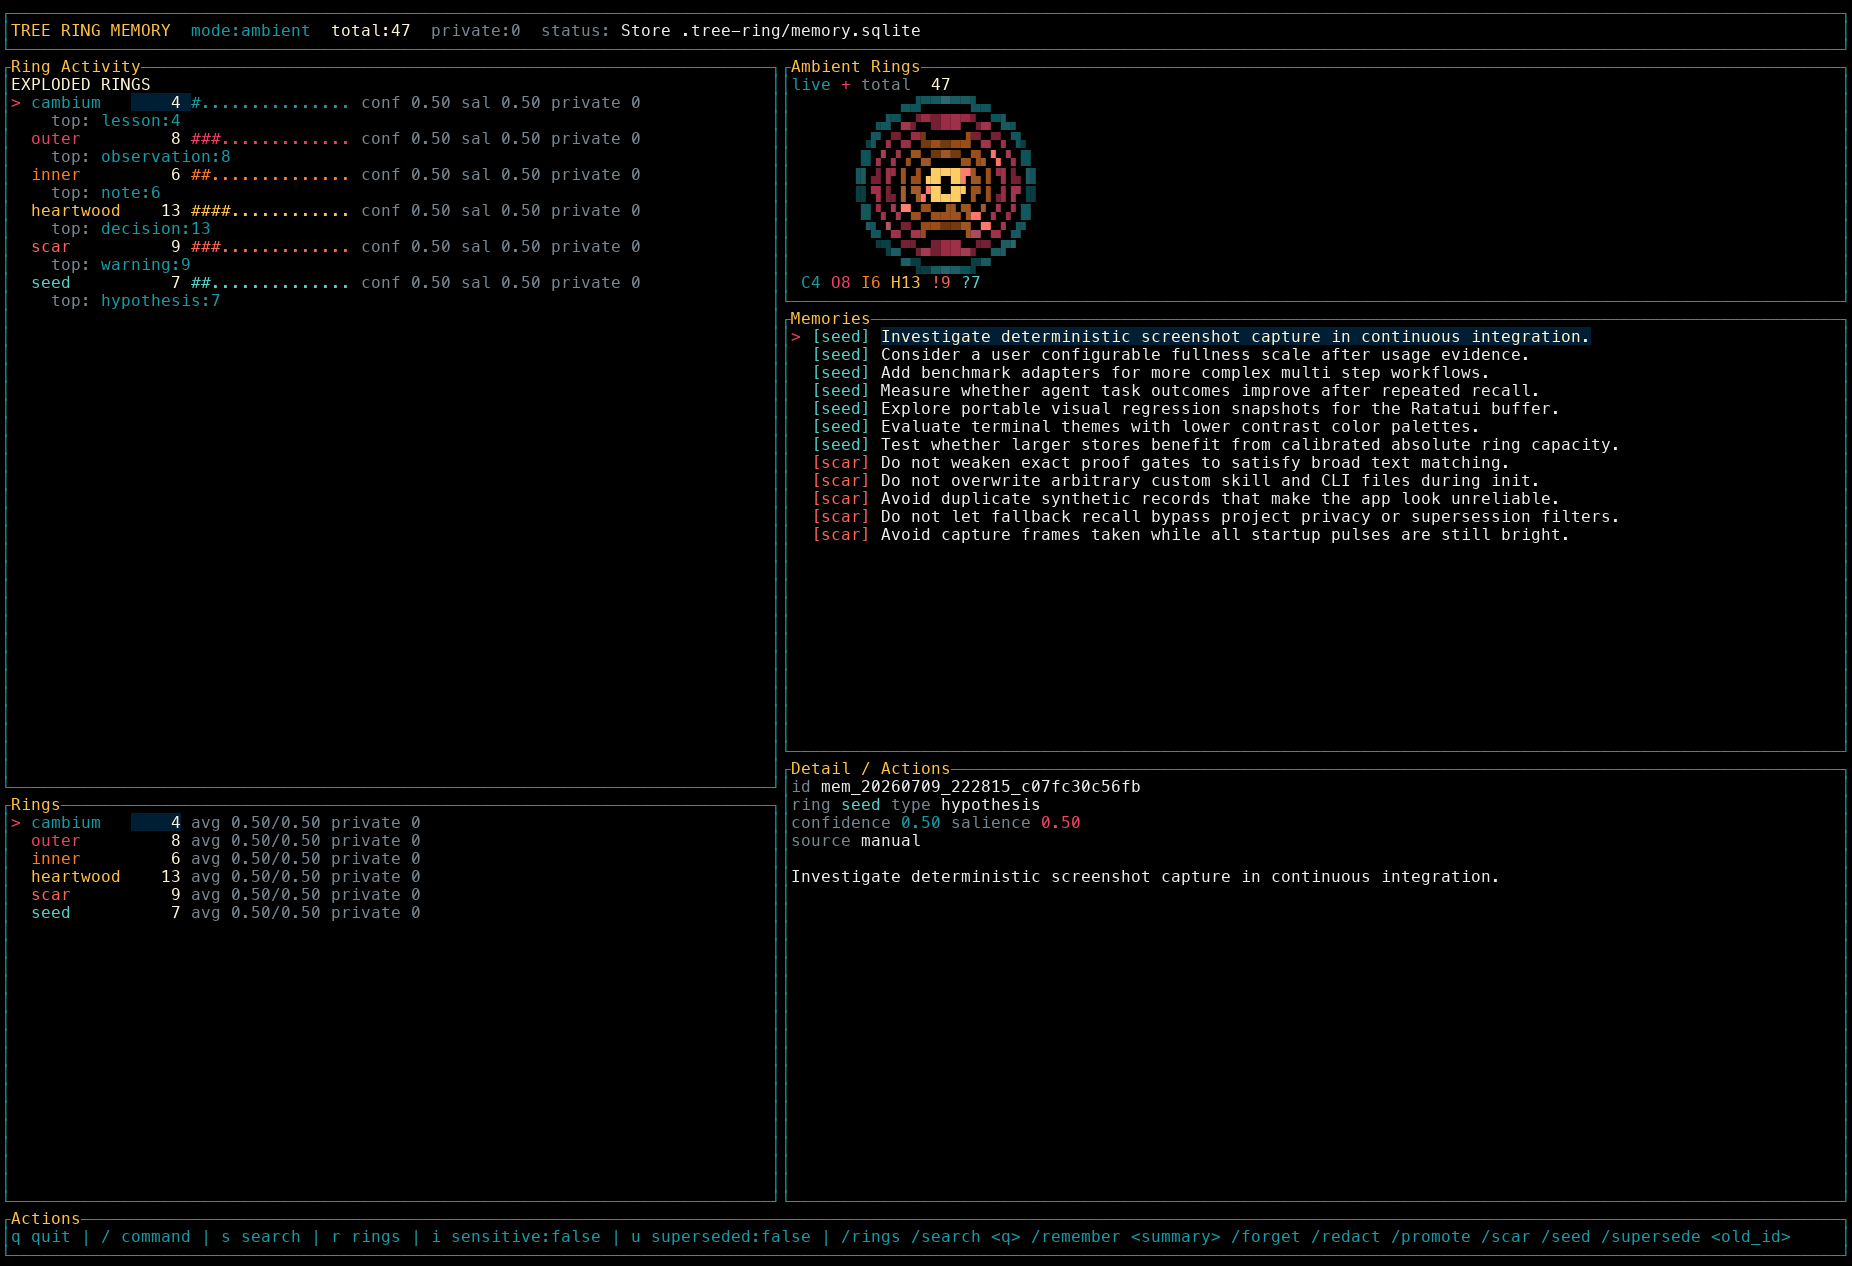
Task: Click 'top: hypothesis:7' under seed
Action: click(136, 301)
